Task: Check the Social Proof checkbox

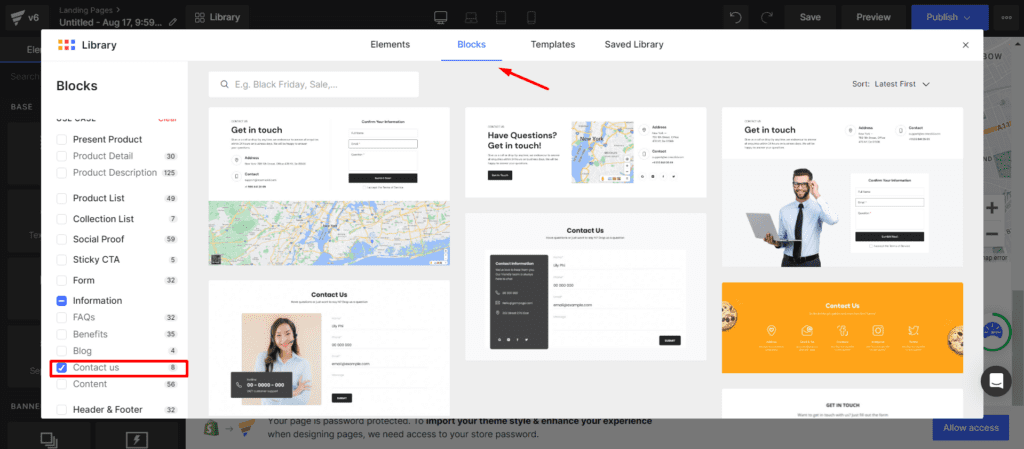Action: [61, 239]
